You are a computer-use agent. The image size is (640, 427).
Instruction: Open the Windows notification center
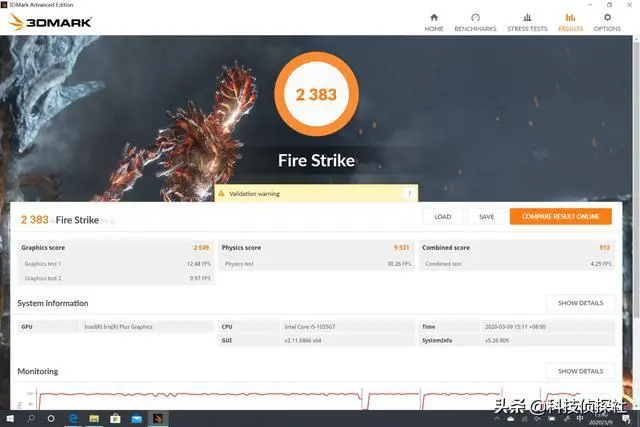[627, 419]
